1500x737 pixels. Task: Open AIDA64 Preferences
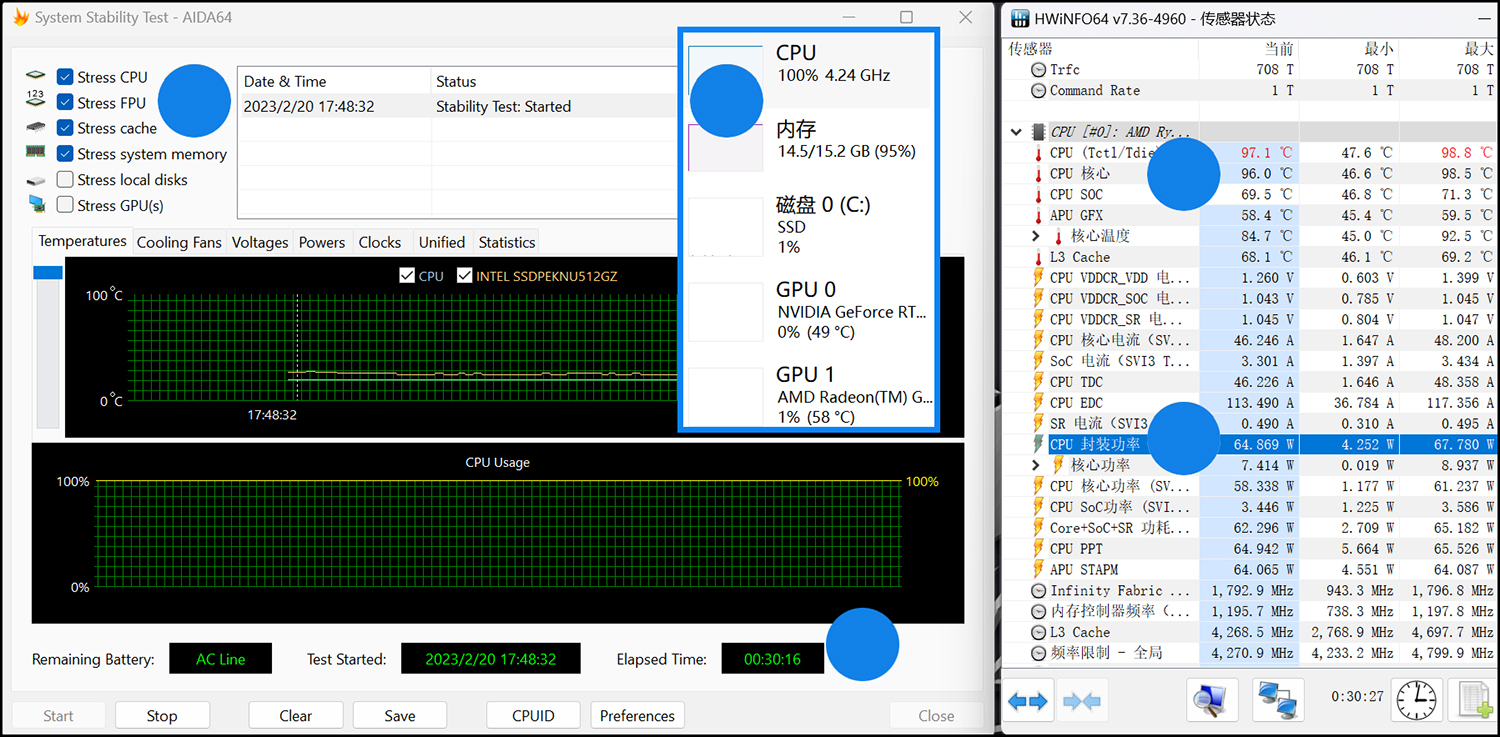(x=638, y=715)
